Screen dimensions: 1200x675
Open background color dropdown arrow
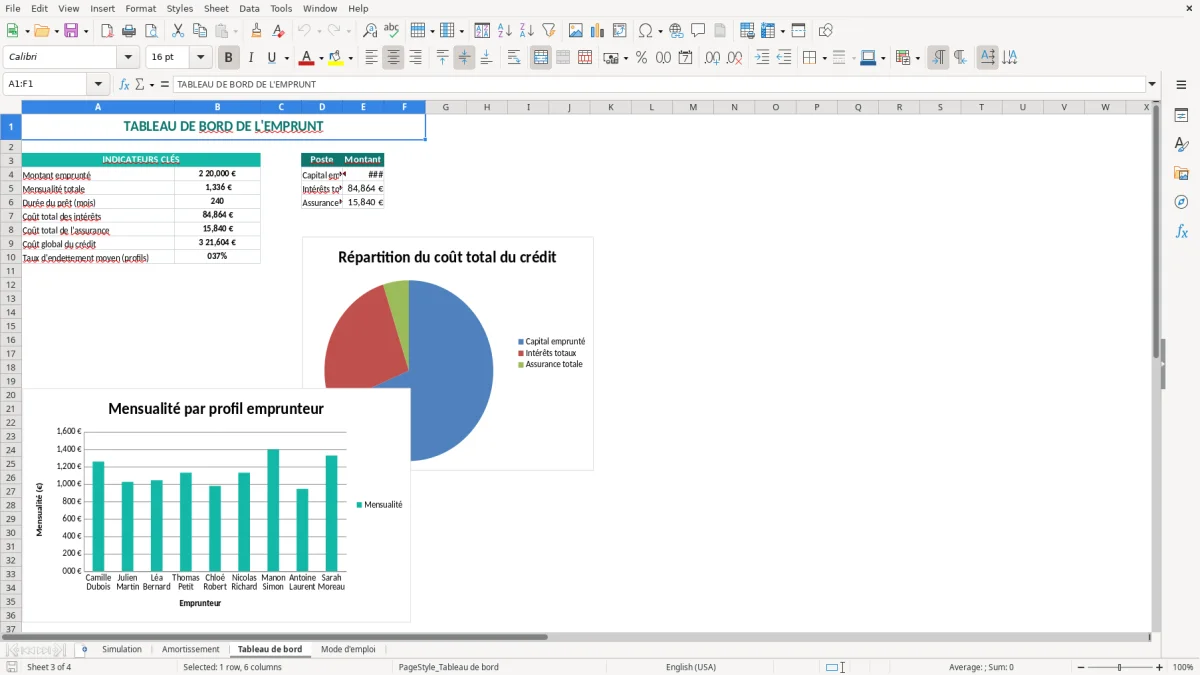pyautogui.click(x=350, y=58)
